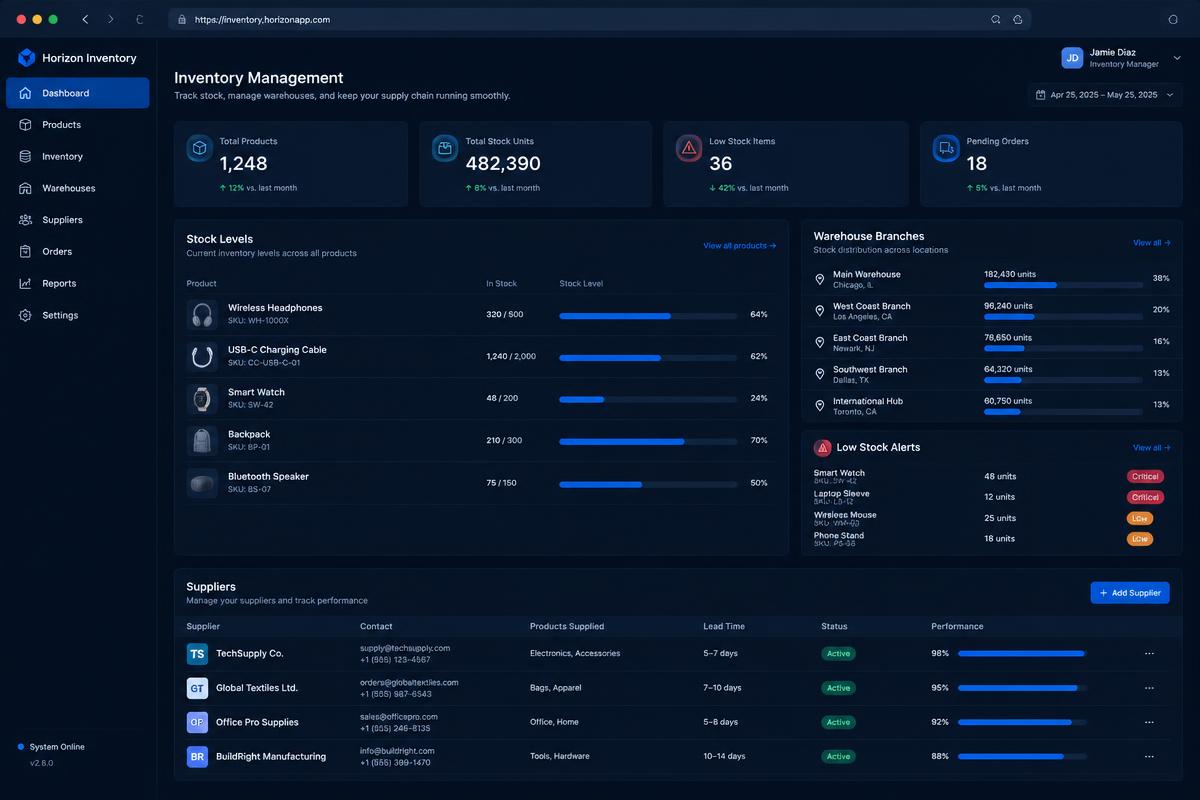
Task: Click the Critical badge for Smart Watch alert
Action: click(x=1145, y=476)
